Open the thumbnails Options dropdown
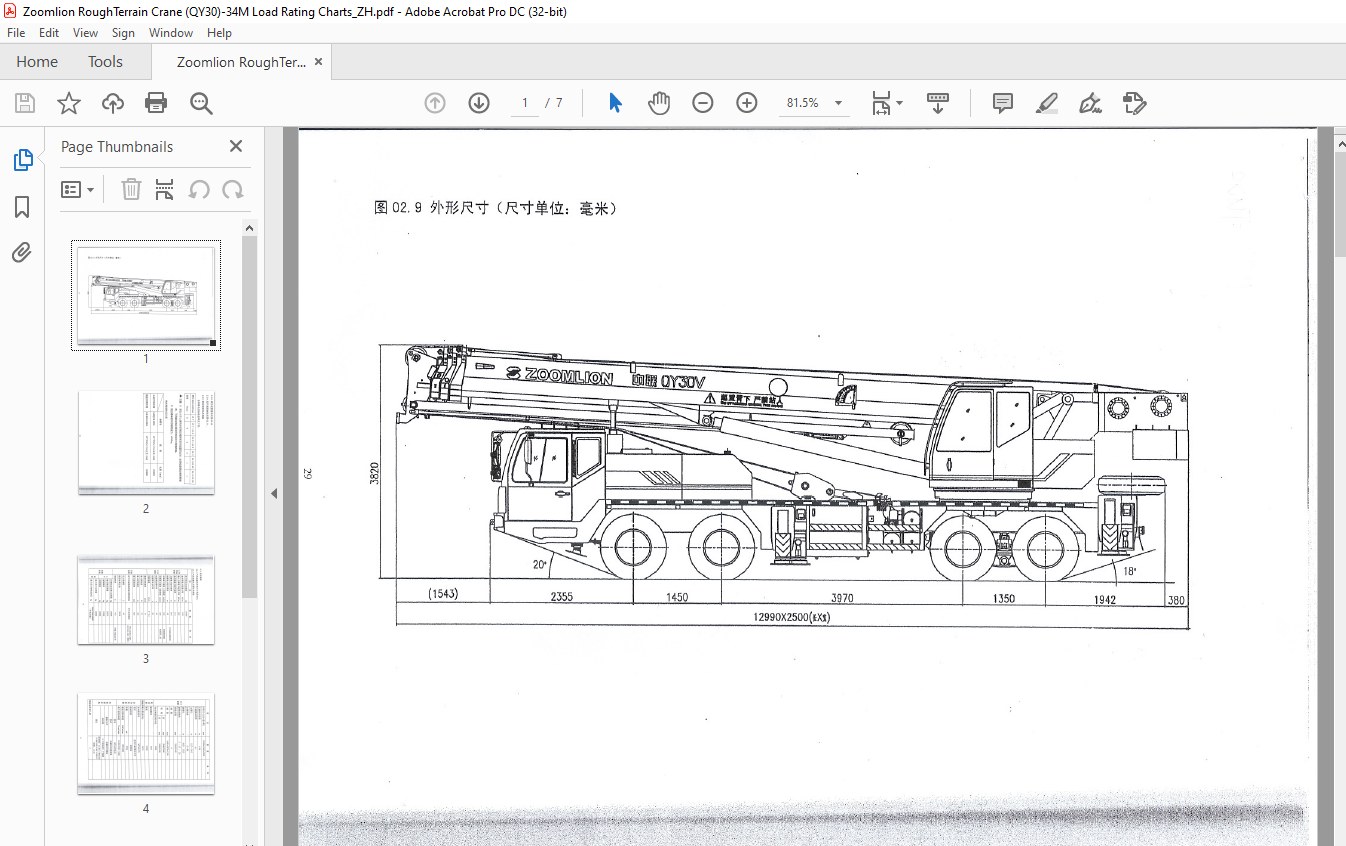This screenshot has width=1346, height=846. pos(78,189)
